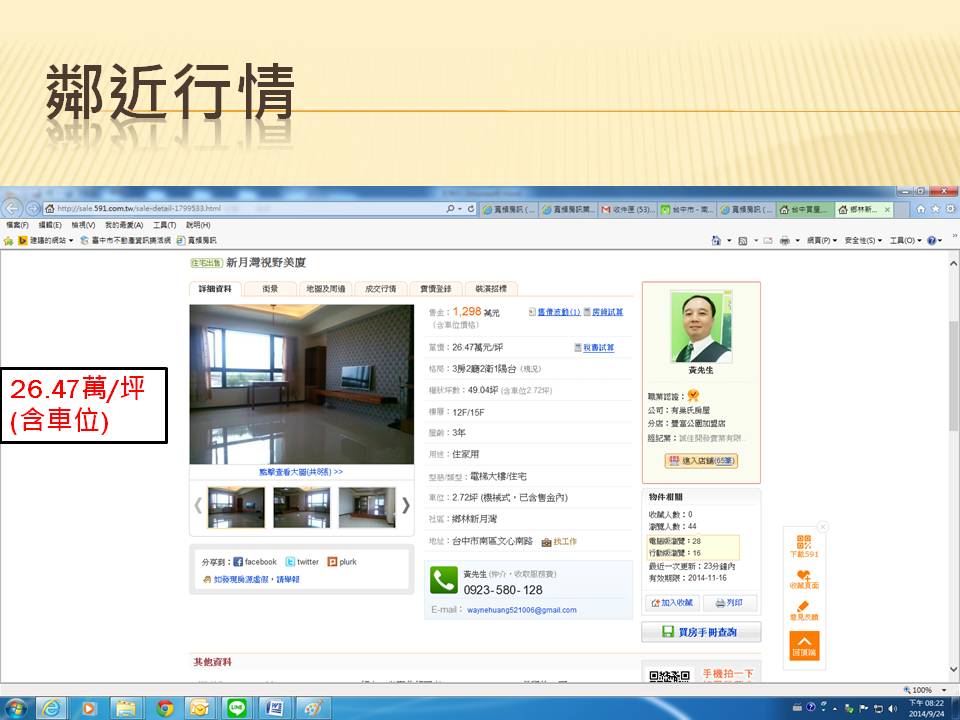Open the large living room main photo
Screen dimensions: 960x720
pyautogui.click(x=302, y=384)
